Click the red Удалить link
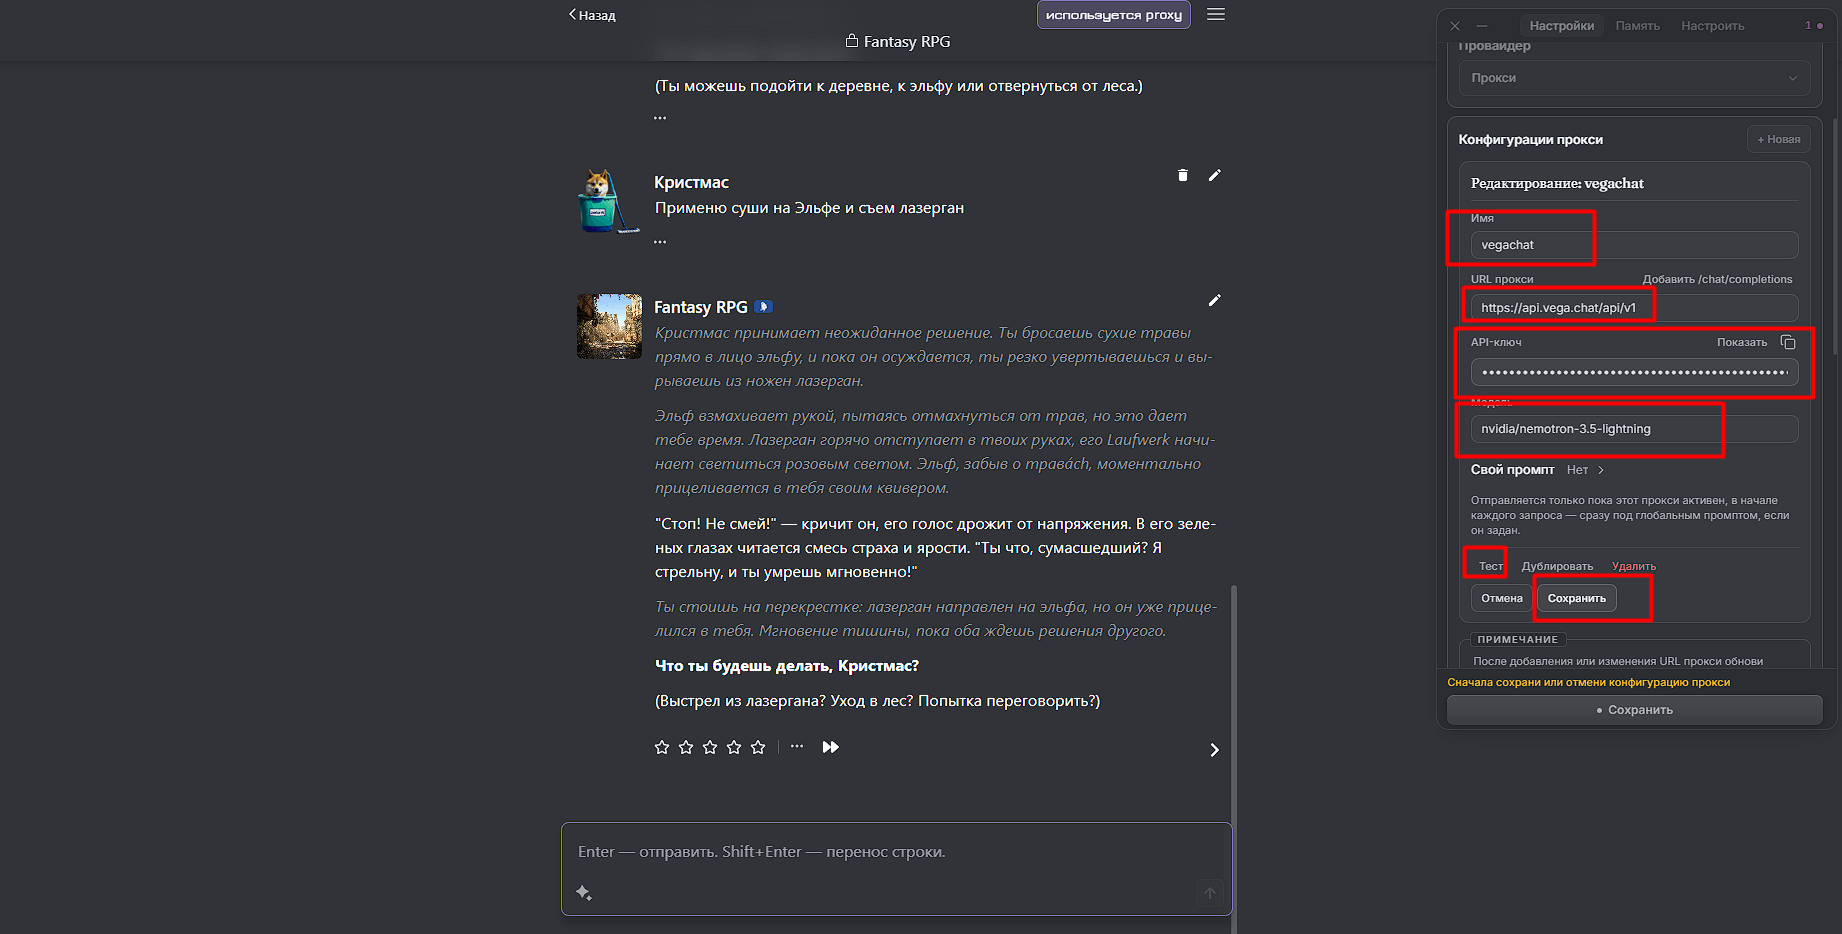Viewport: 1842px width, 934px height. (1634, 566)
